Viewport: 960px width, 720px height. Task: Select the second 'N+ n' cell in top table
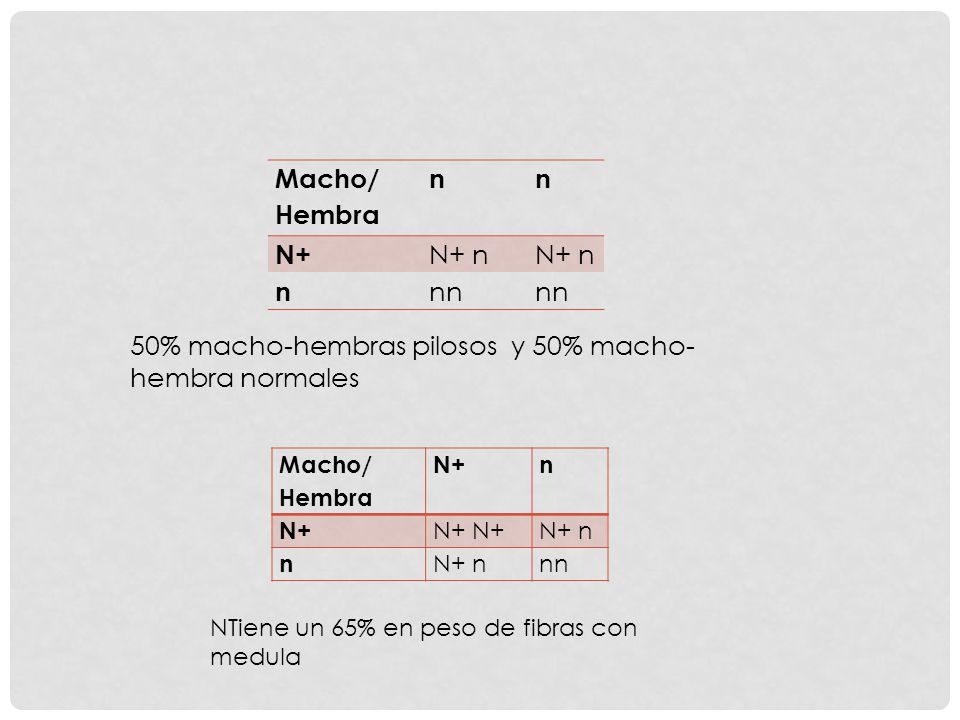tap(566, 254)
